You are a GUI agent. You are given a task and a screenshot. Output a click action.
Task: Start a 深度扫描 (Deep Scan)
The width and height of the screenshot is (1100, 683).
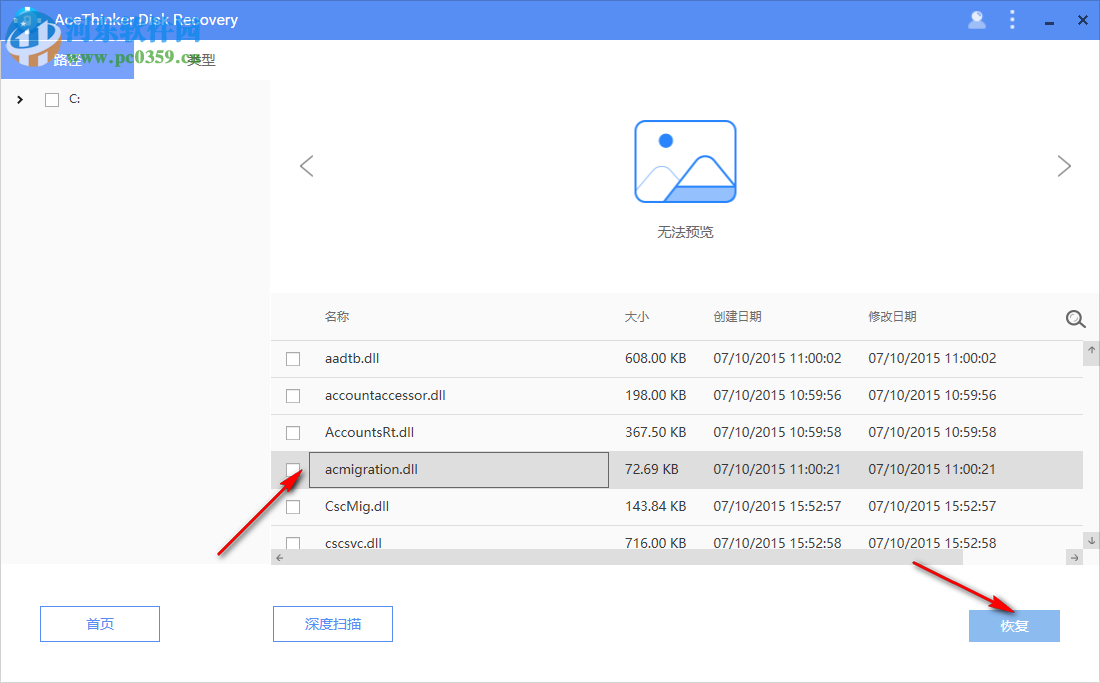333,623
